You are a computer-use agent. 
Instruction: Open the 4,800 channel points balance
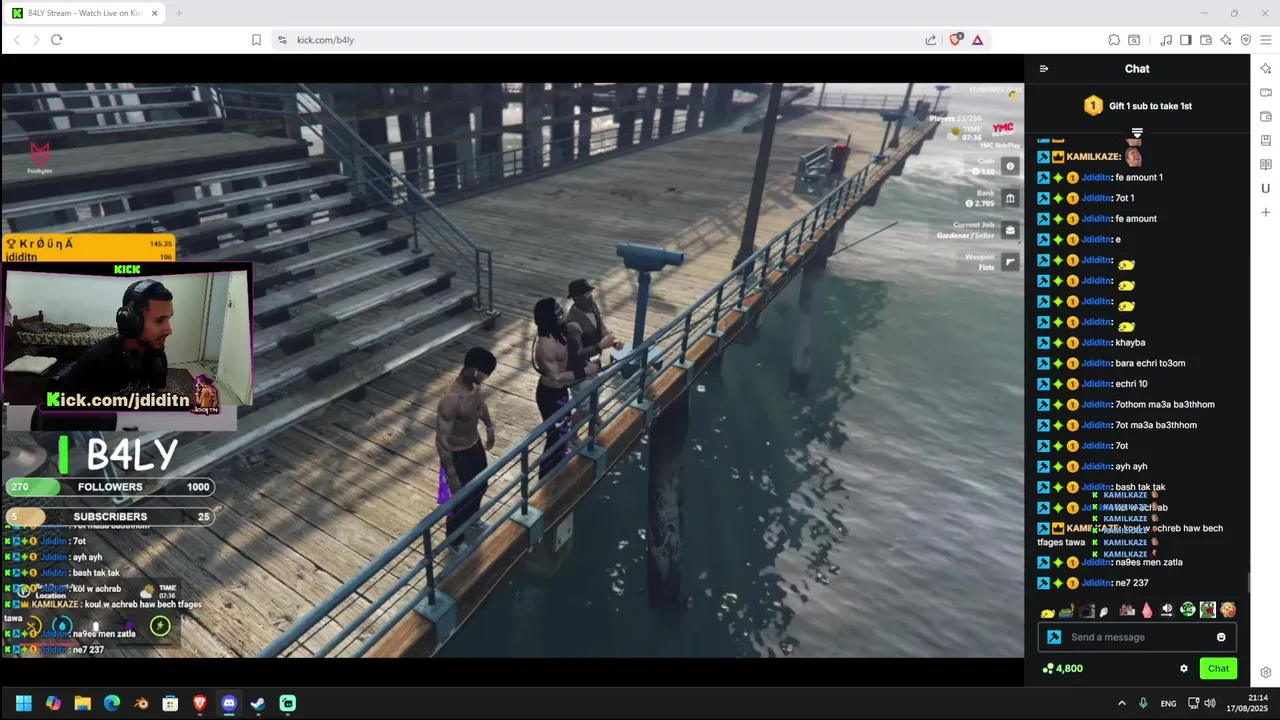tap(1062, 668)
